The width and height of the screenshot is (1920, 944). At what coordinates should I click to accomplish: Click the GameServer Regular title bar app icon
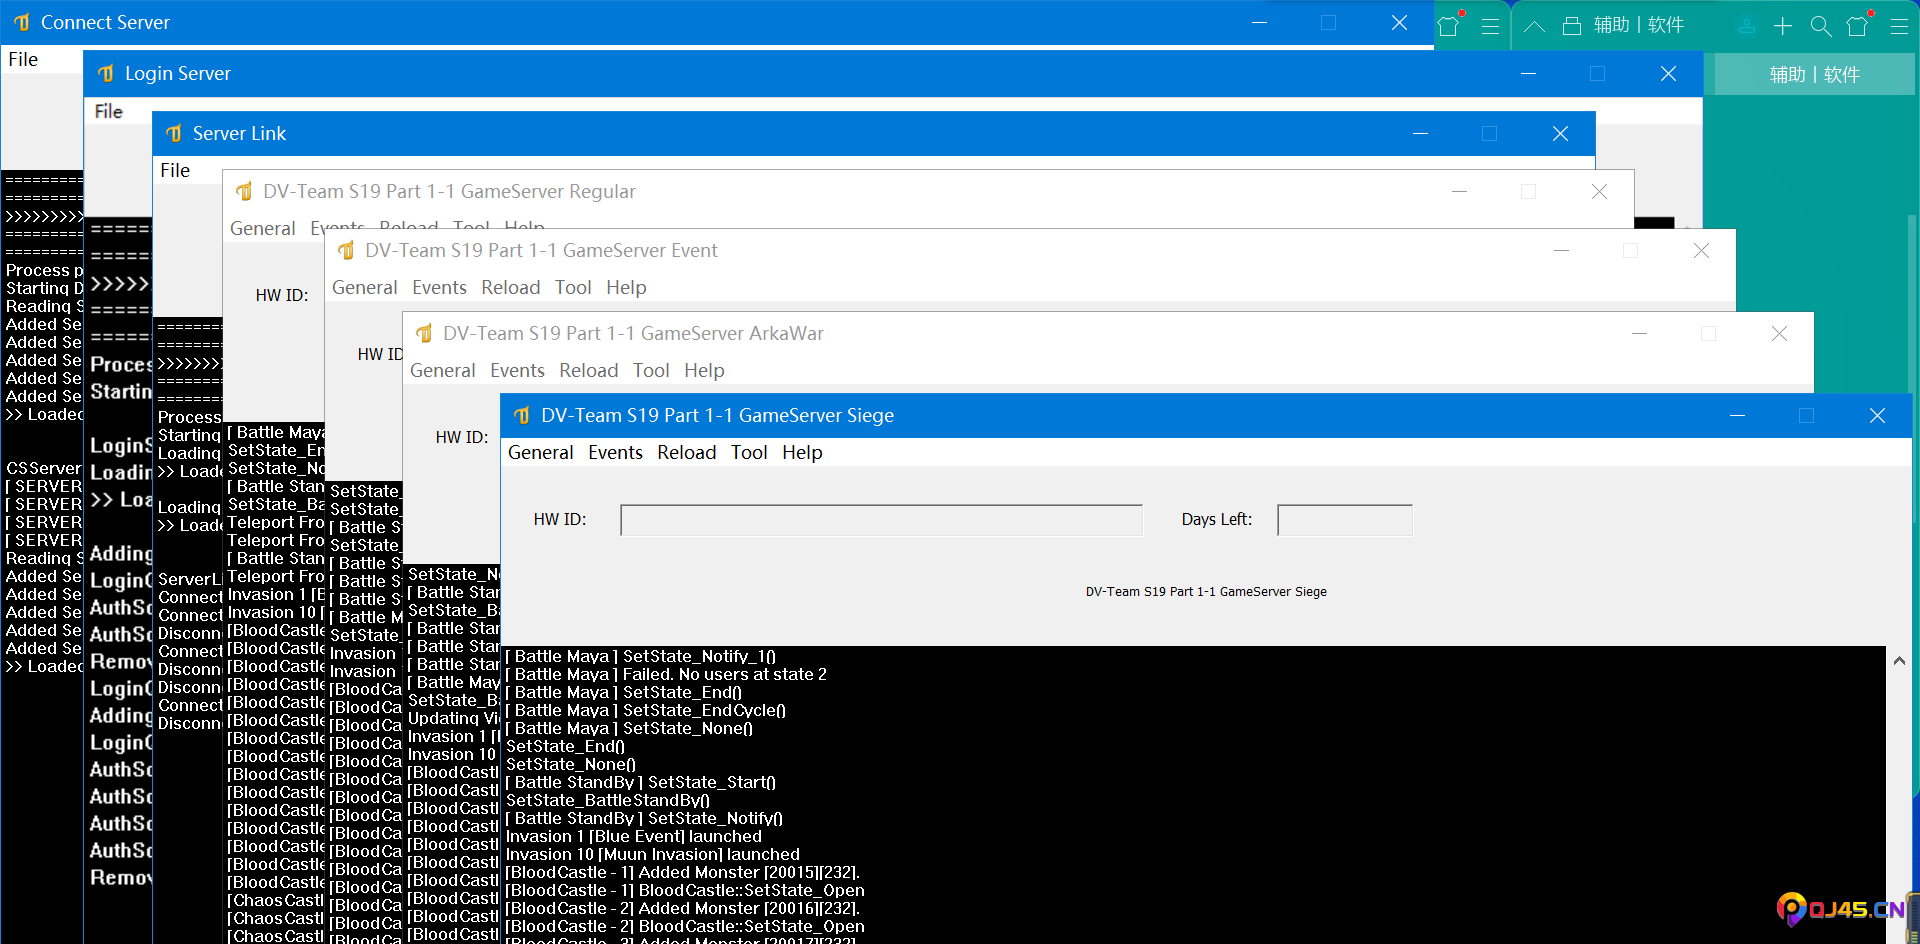click(244, 191)
